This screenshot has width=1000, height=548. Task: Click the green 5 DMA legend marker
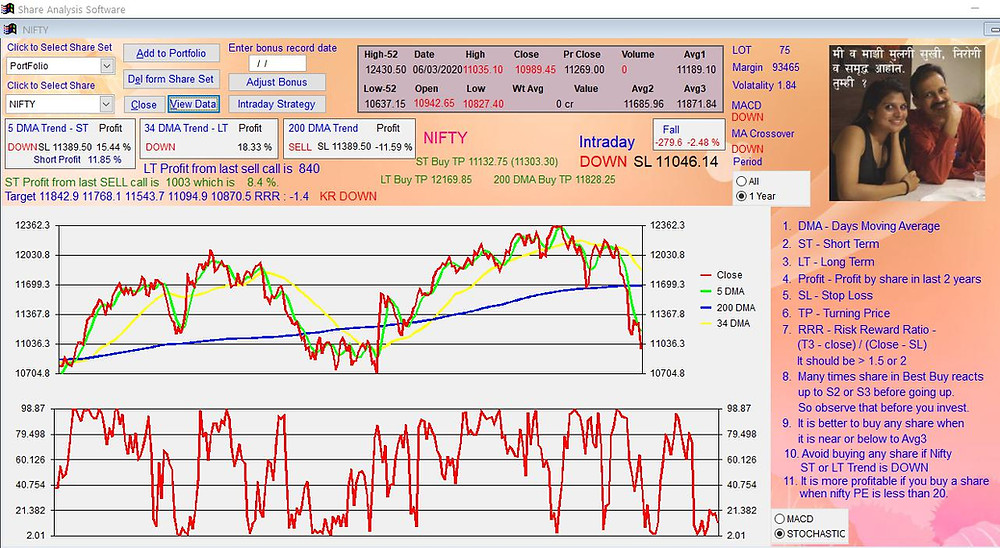(x=705, y=291)
